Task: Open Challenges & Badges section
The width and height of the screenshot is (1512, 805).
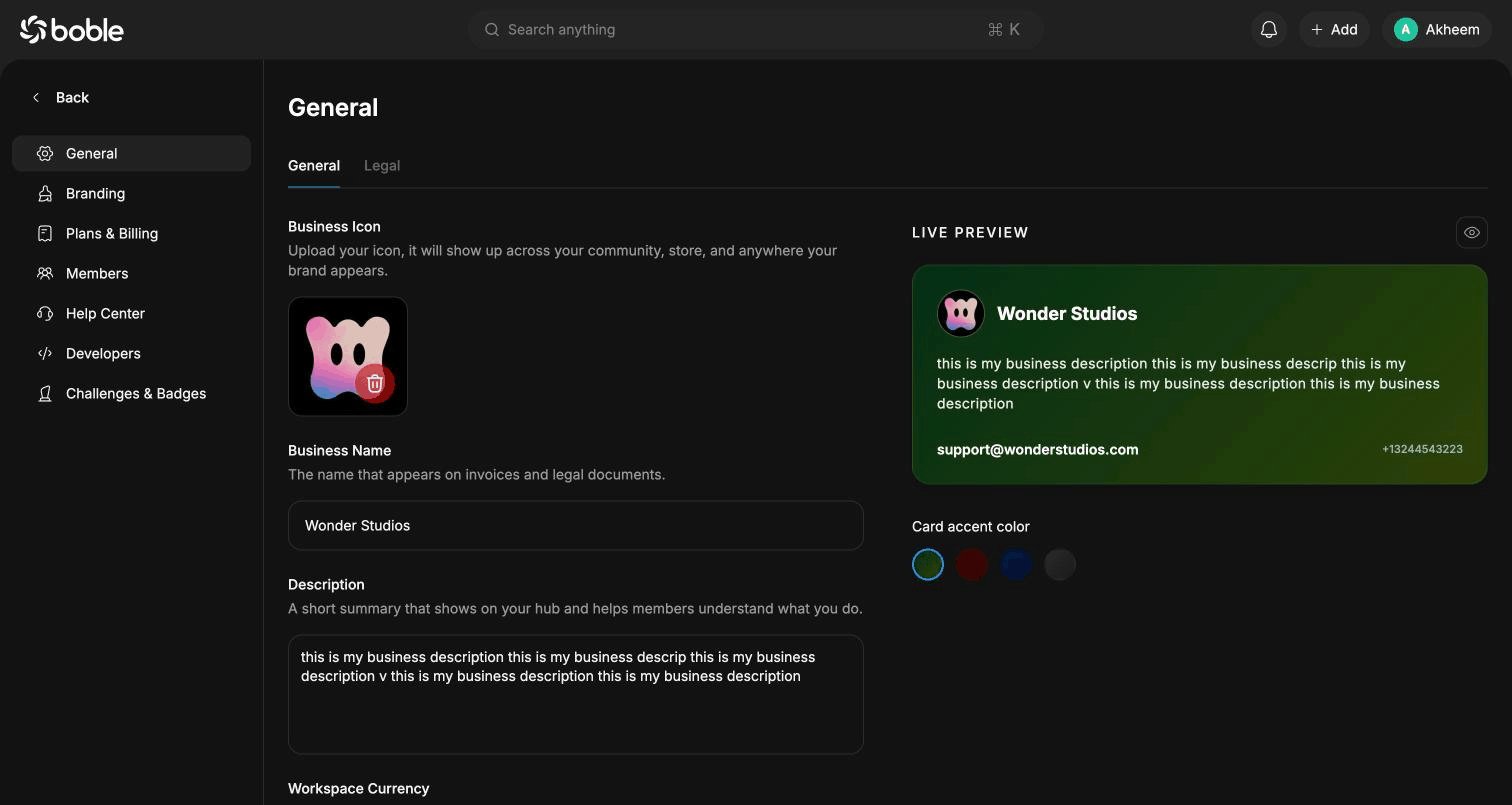Action: tap(131, 393)
